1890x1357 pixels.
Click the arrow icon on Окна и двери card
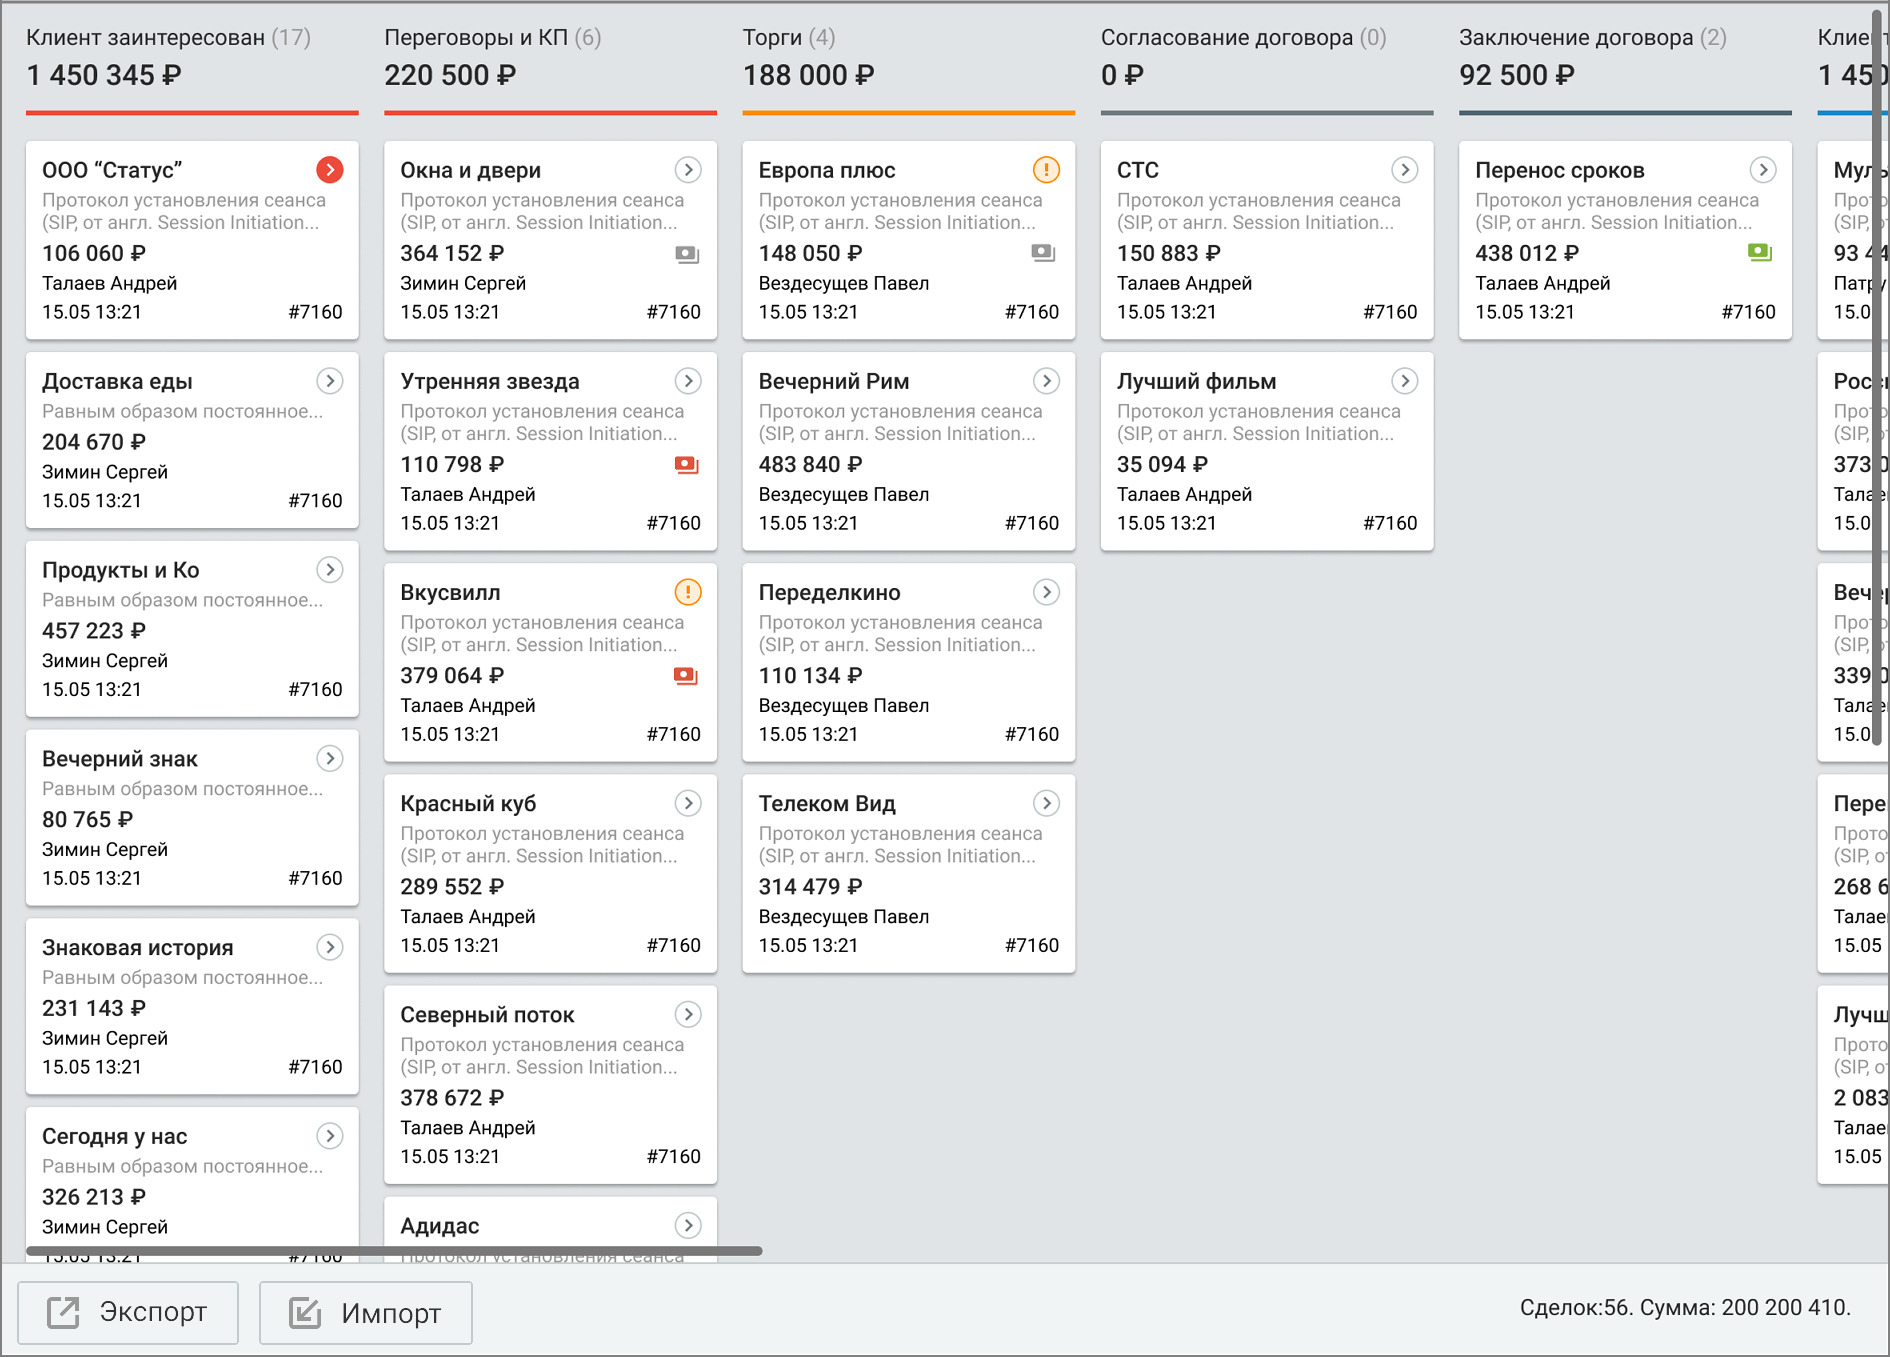pyautogui.click(x=688, y=170)
